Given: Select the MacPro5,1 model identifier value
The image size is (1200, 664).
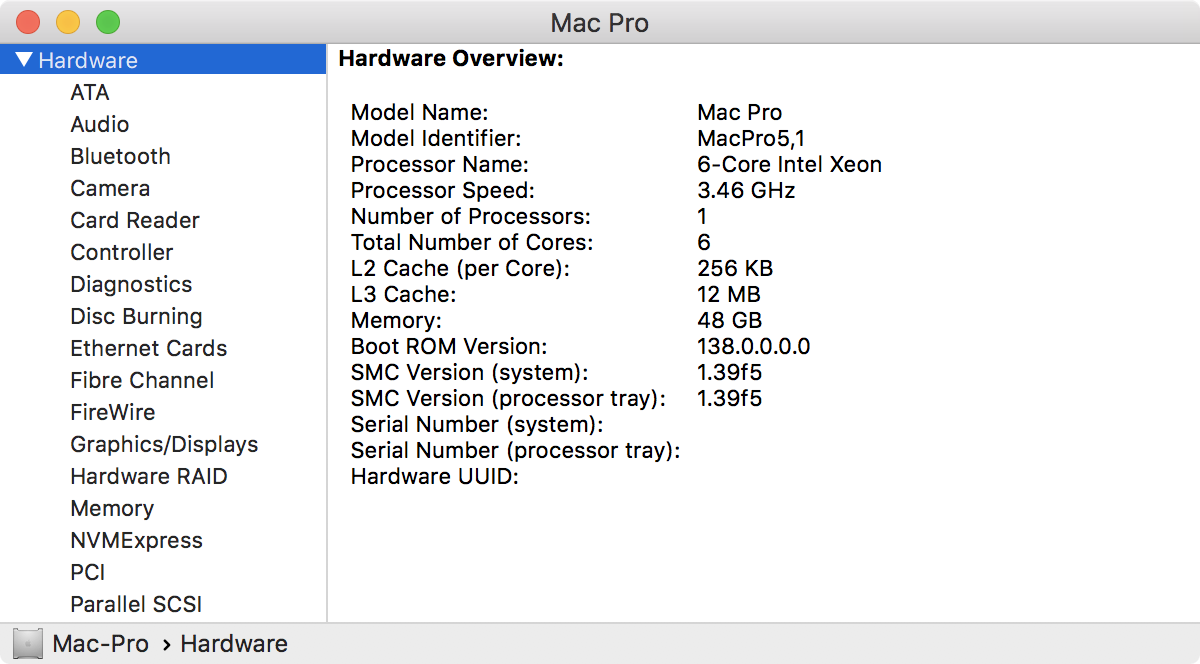Looking at the screenshot, I should point(751,138).
